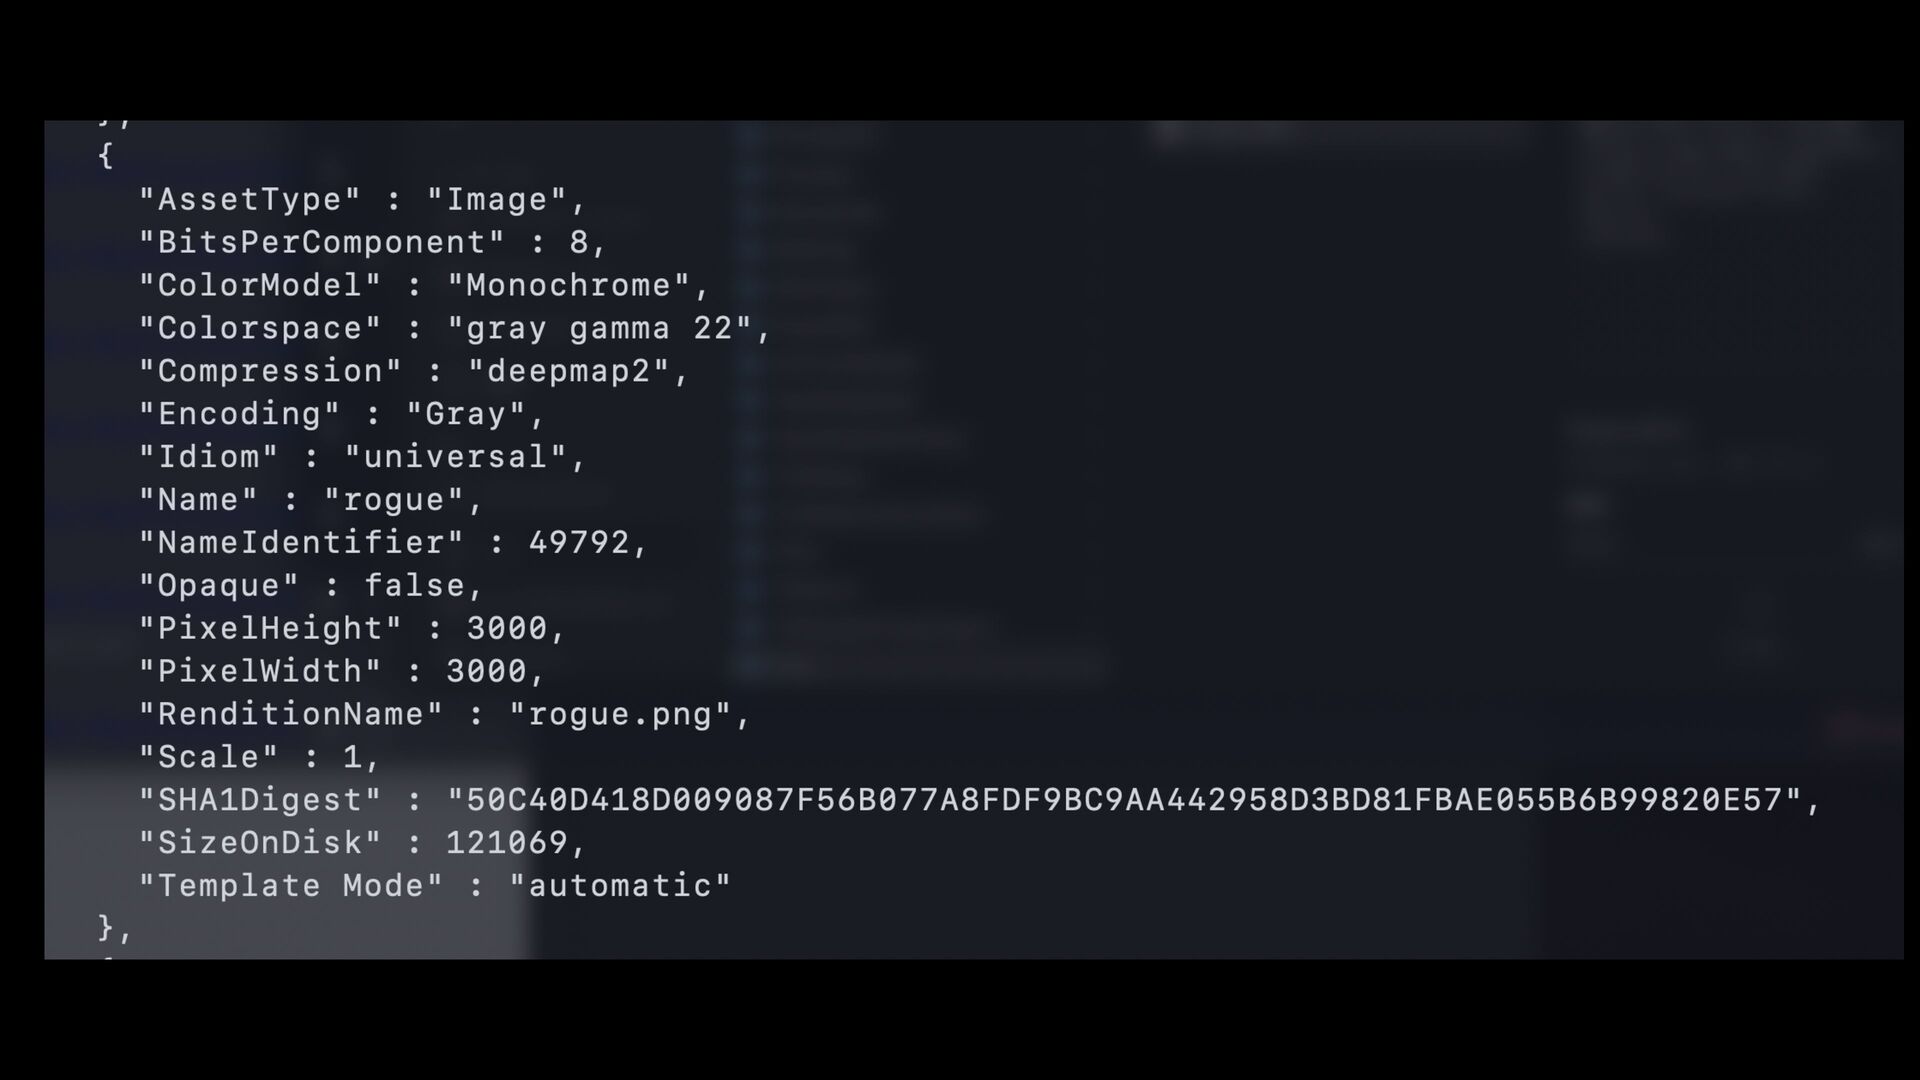Click the BitsPerComponent value 8
1920x1080 pixels.
pyautogui.click(x=579, y=243)
